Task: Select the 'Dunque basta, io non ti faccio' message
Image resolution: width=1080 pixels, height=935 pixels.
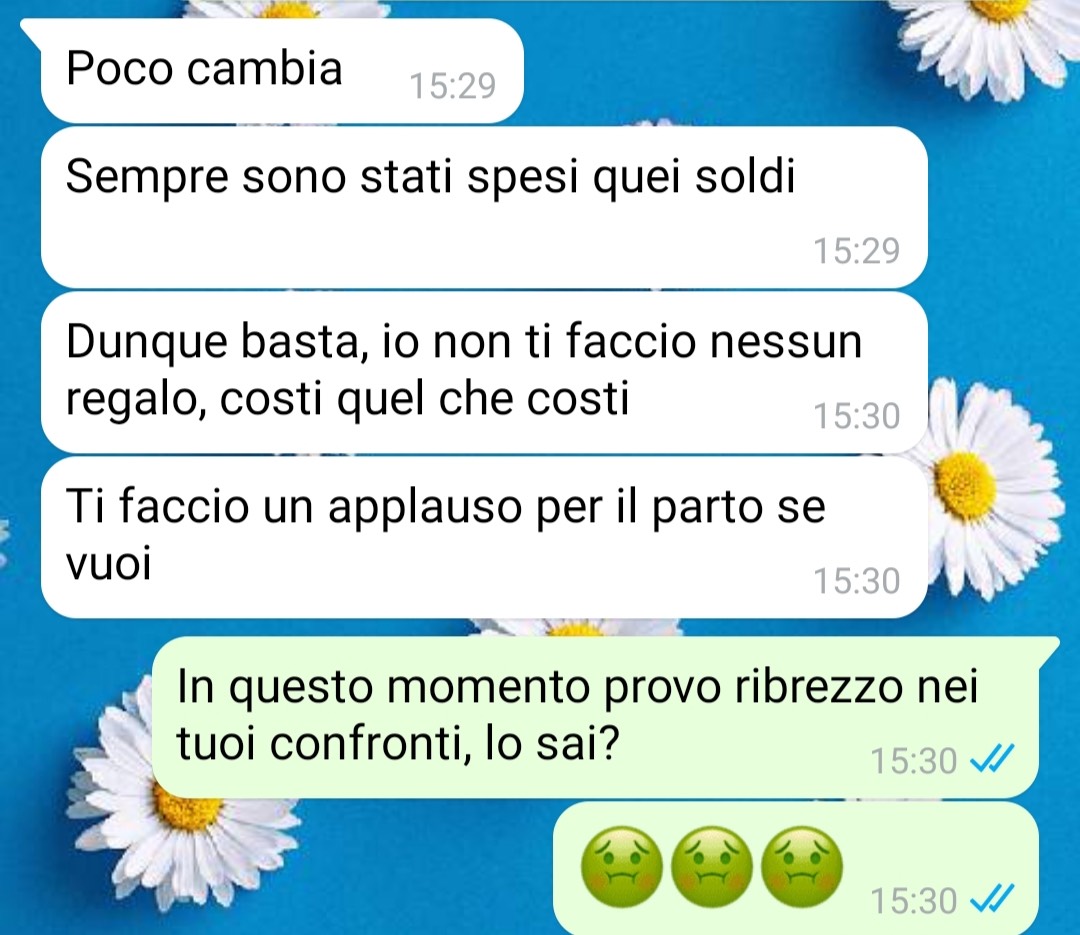Action: [484, 372]
